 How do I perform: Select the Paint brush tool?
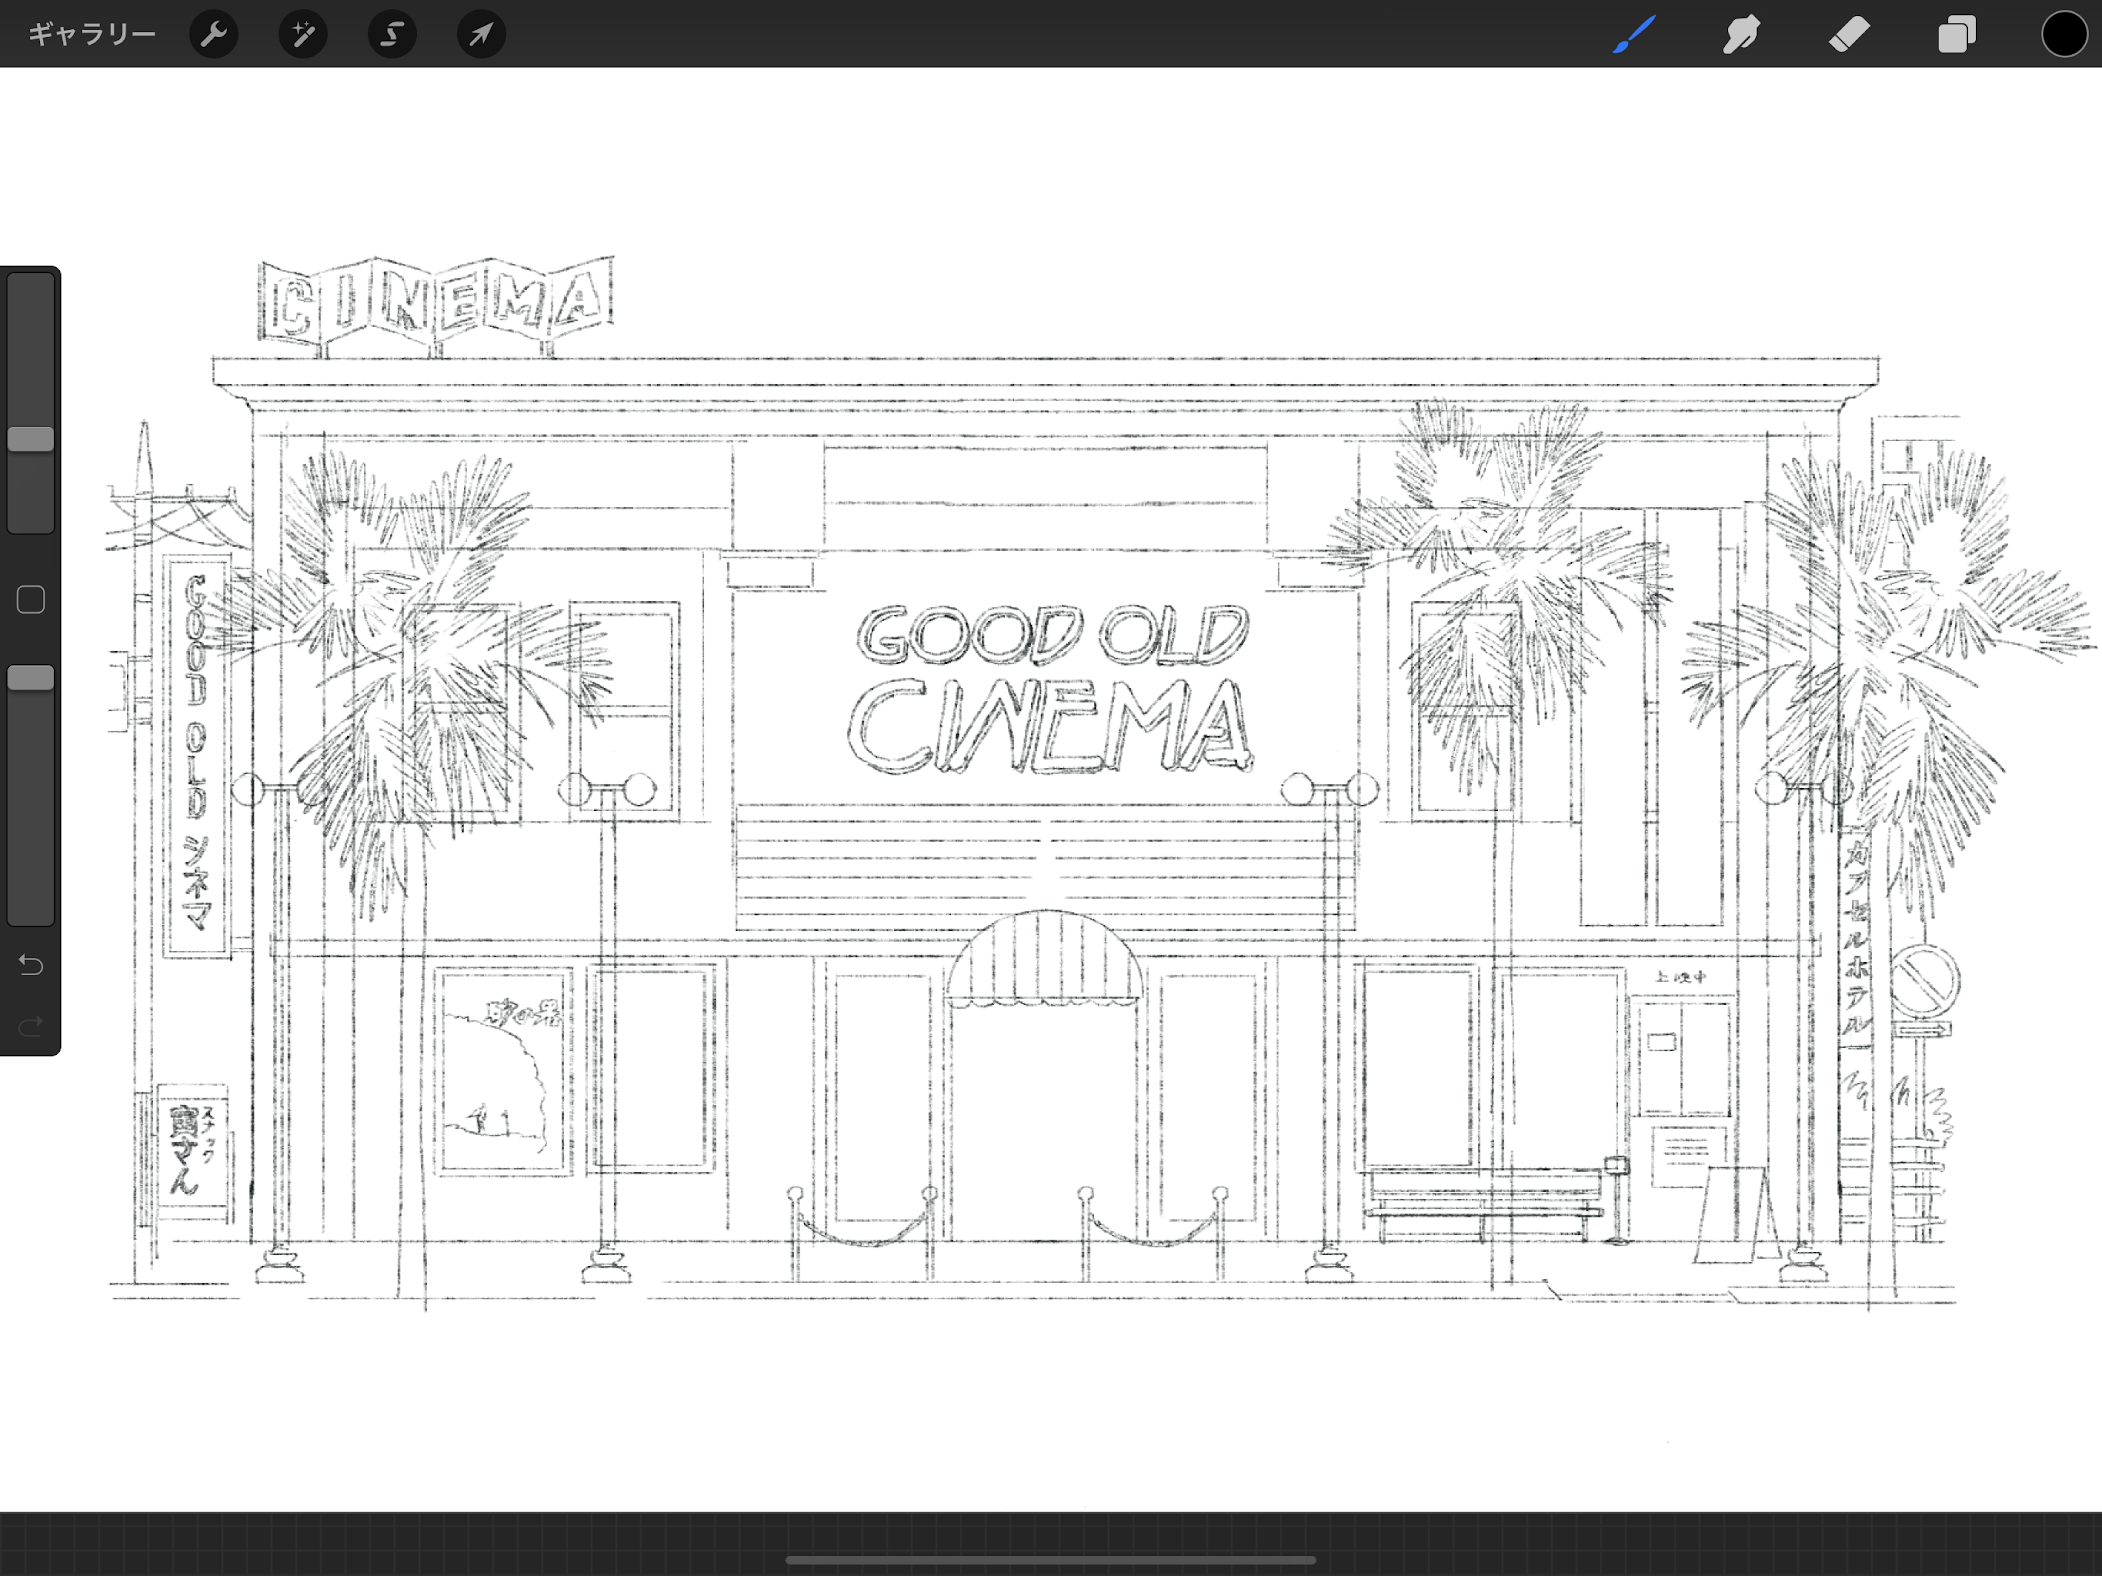click(x=1634, y=34)
